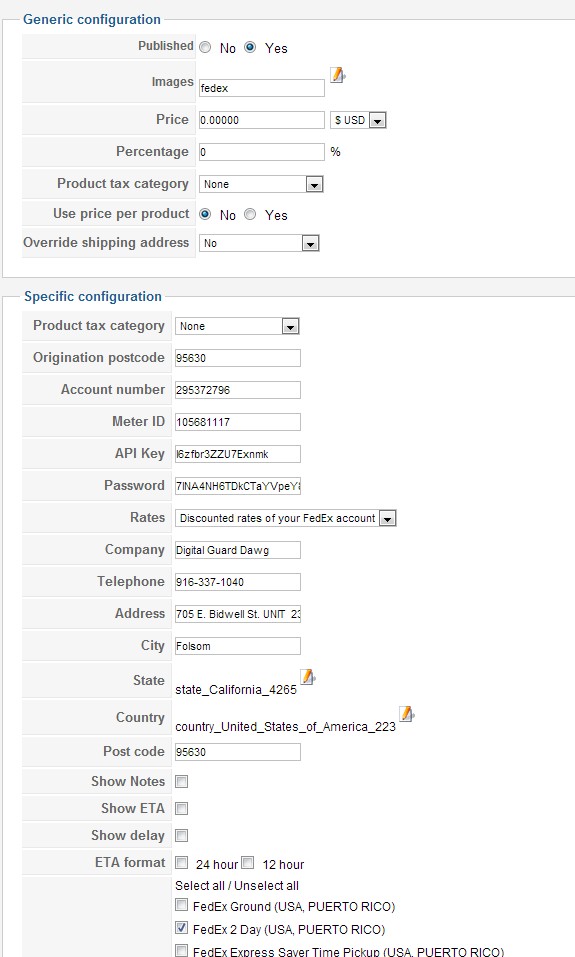This screenshot has height=957, width=575.
Task: Select Yes for Use price per product
Action: tap(250, 214)
